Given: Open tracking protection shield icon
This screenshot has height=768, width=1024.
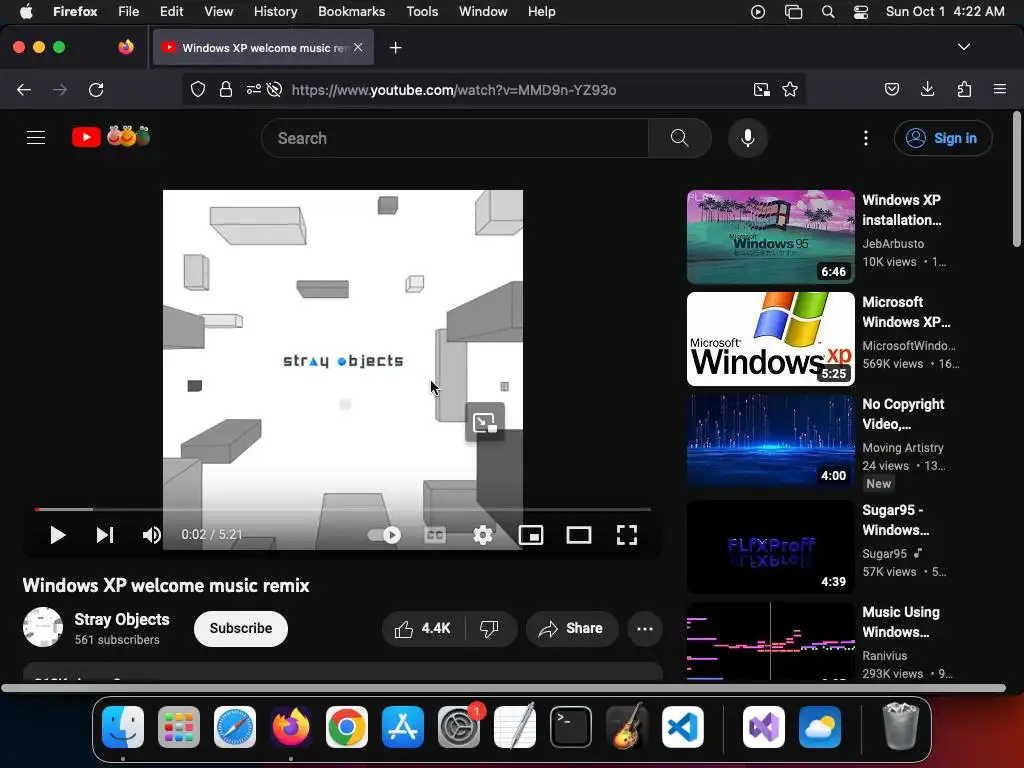Looking at the screenshot, I should [198, 89].
